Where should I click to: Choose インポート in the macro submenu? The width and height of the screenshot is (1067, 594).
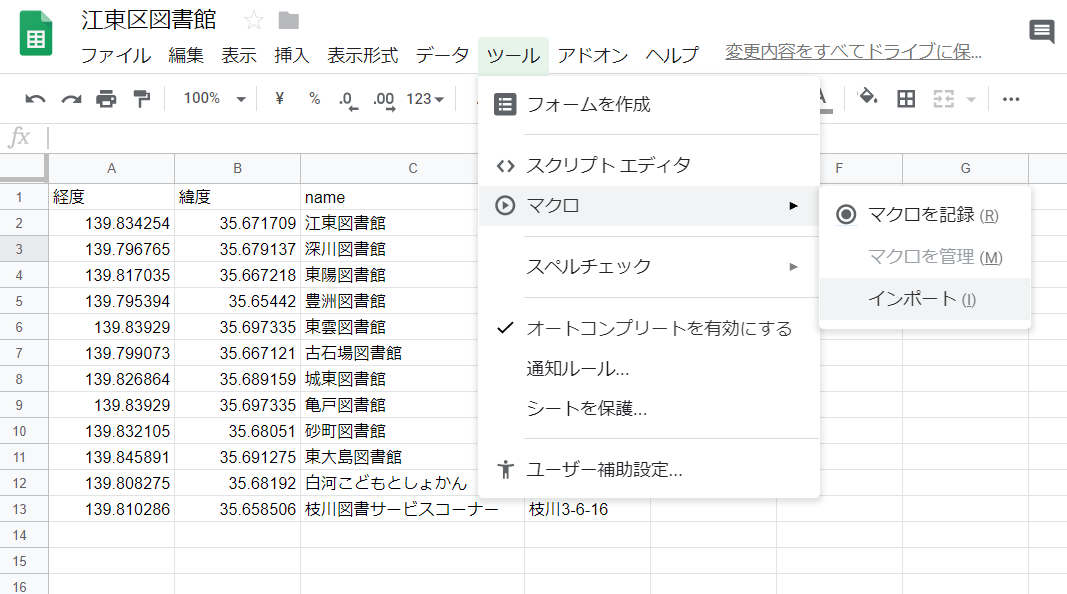(x=925, y=299)
